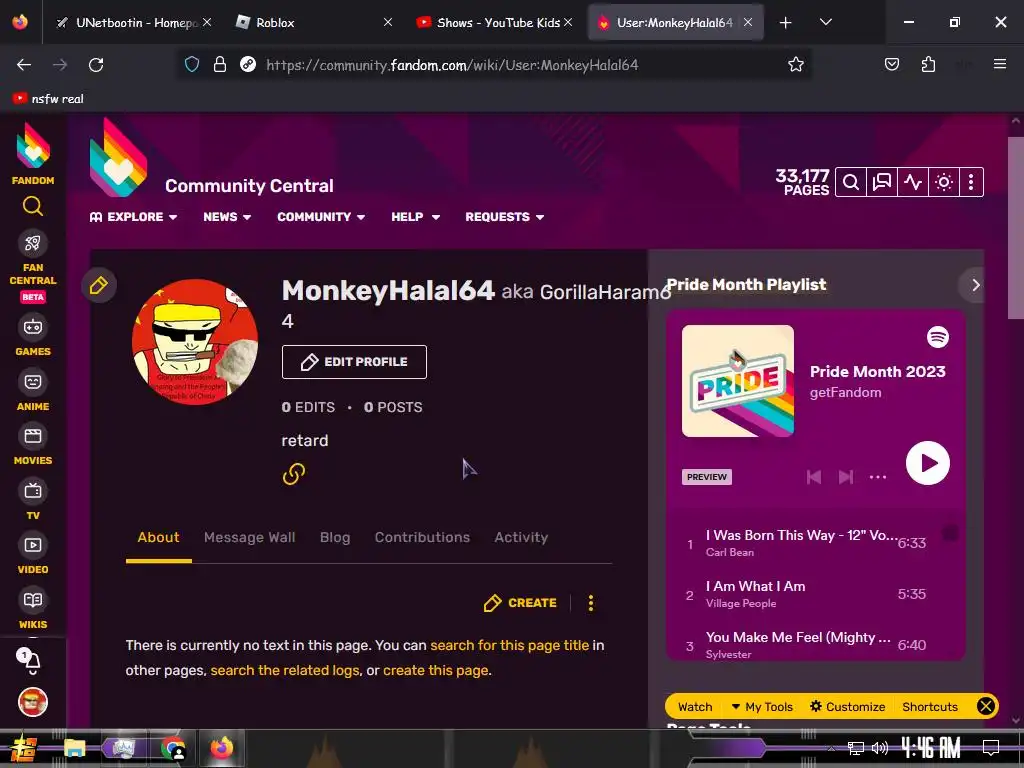This screenshot has width=1024, height=768.
Task: Click the profile link chain icon
Action: point(294,473)
